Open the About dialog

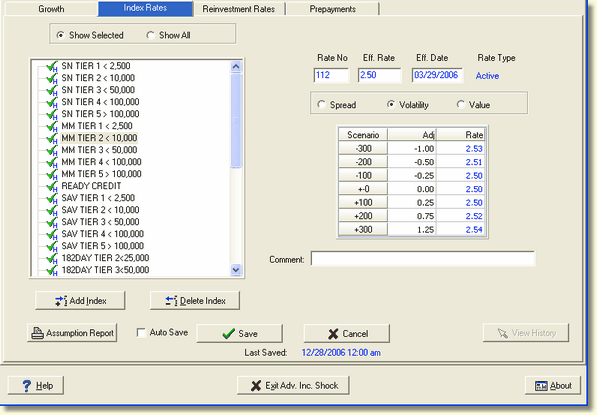tap(553, 386)
